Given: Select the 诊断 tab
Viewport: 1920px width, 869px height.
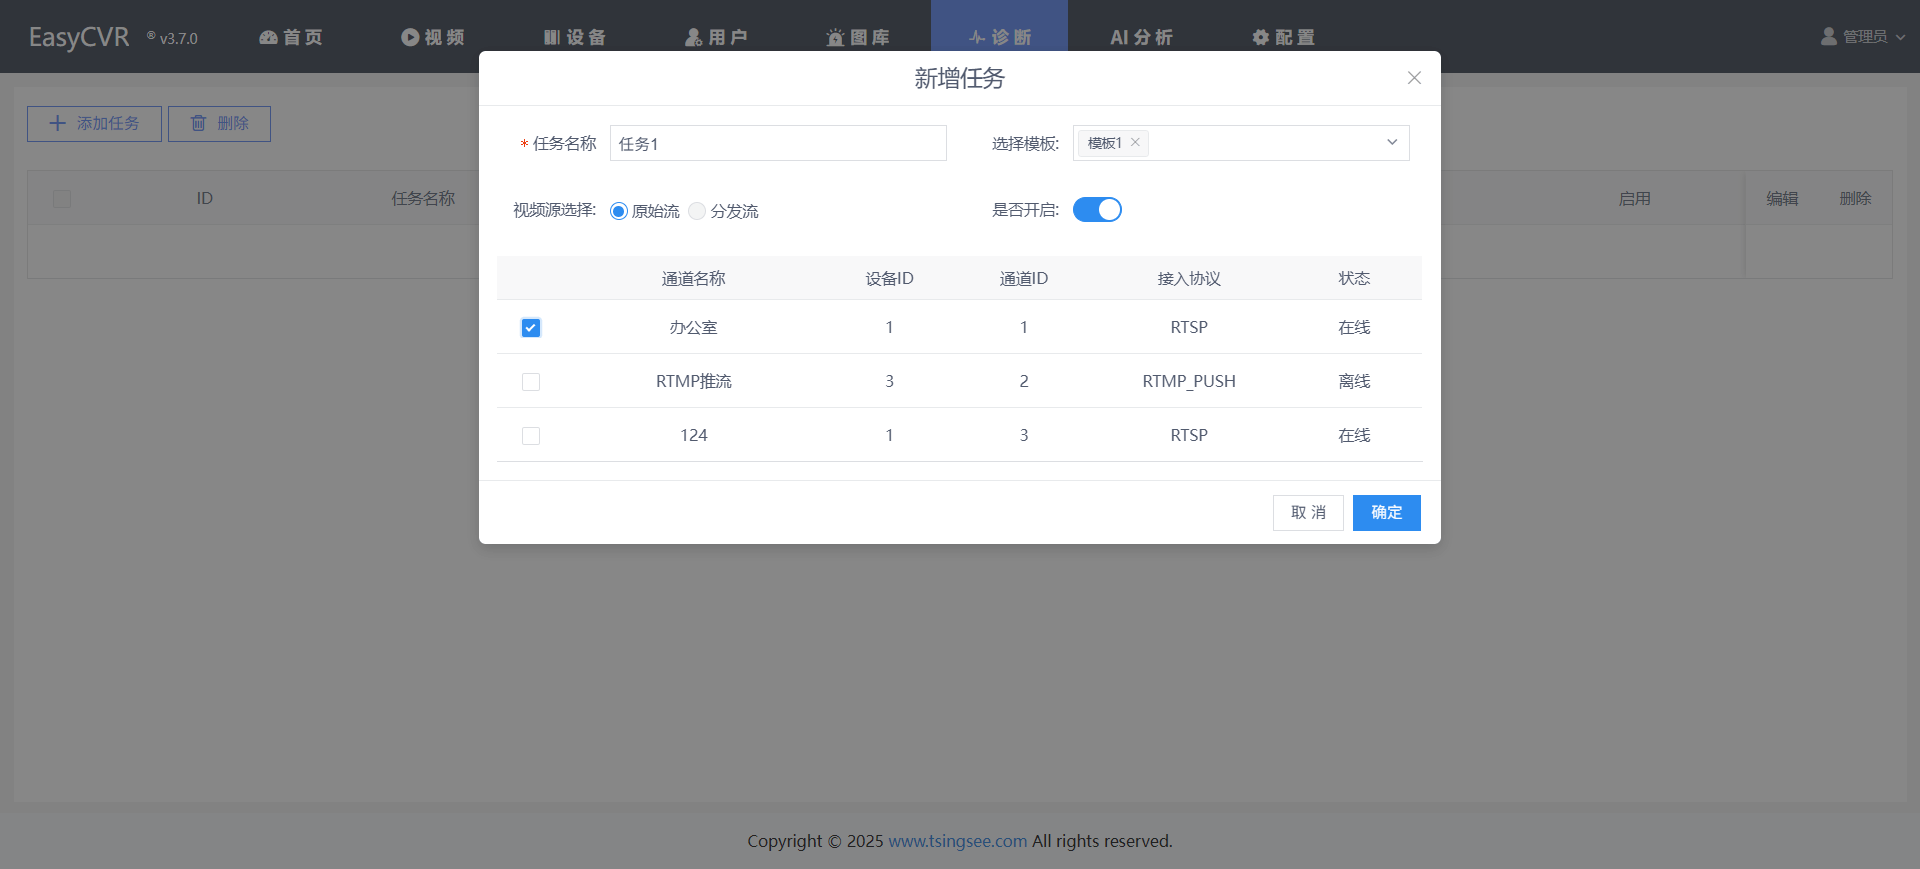Looking at the screenshot, I should click(x=1000, y=37).
